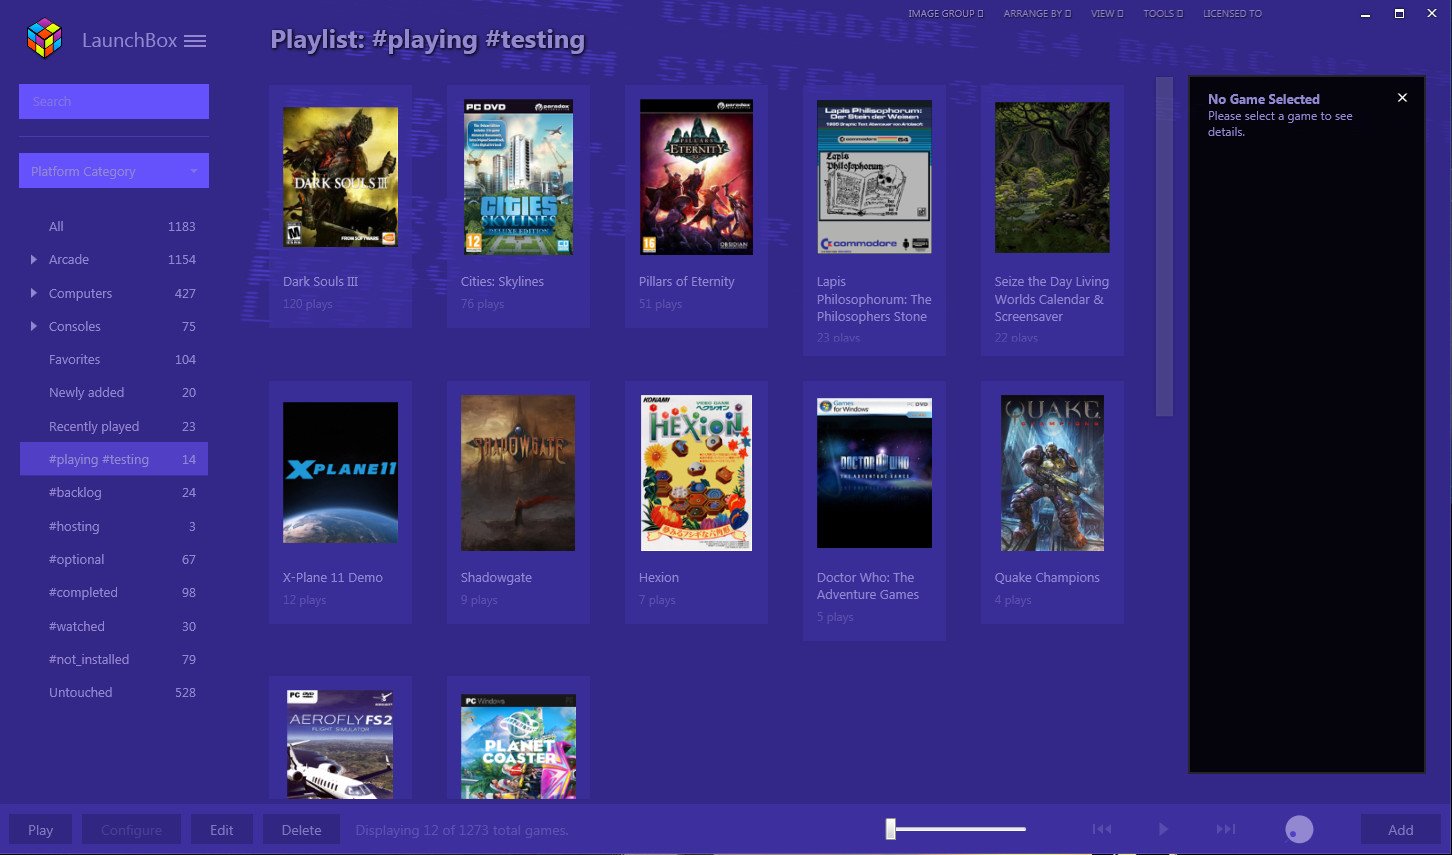Click the Configure button
This screenshot has height=855, width=1452.
click(x=131, y=830)
